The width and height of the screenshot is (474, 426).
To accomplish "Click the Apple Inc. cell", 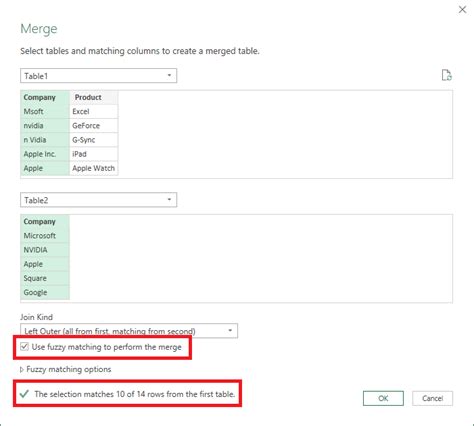I will point(45,154).
